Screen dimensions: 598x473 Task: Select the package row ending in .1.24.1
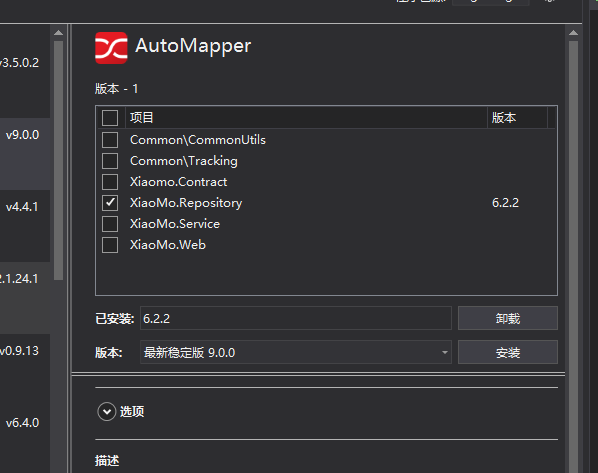coord(25,298)
